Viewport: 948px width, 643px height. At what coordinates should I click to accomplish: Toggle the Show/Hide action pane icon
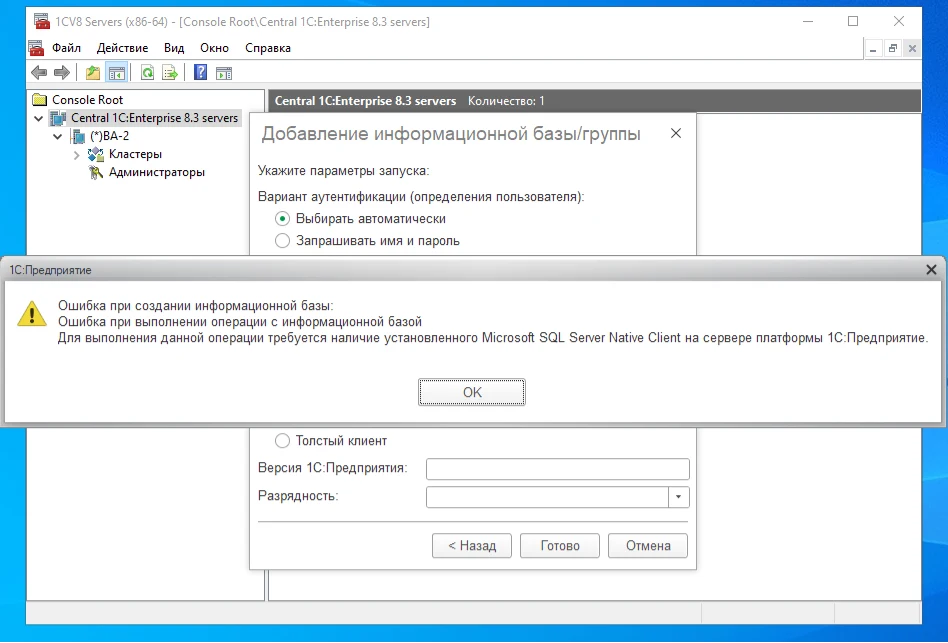point(224,73)
